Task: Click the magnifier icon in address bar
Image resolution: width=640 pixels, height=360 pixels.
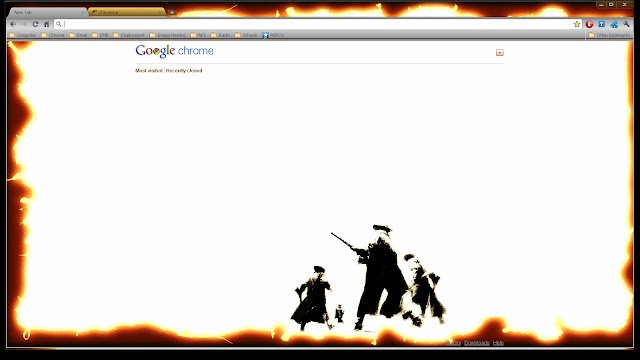Action: (x=59, y=24)
